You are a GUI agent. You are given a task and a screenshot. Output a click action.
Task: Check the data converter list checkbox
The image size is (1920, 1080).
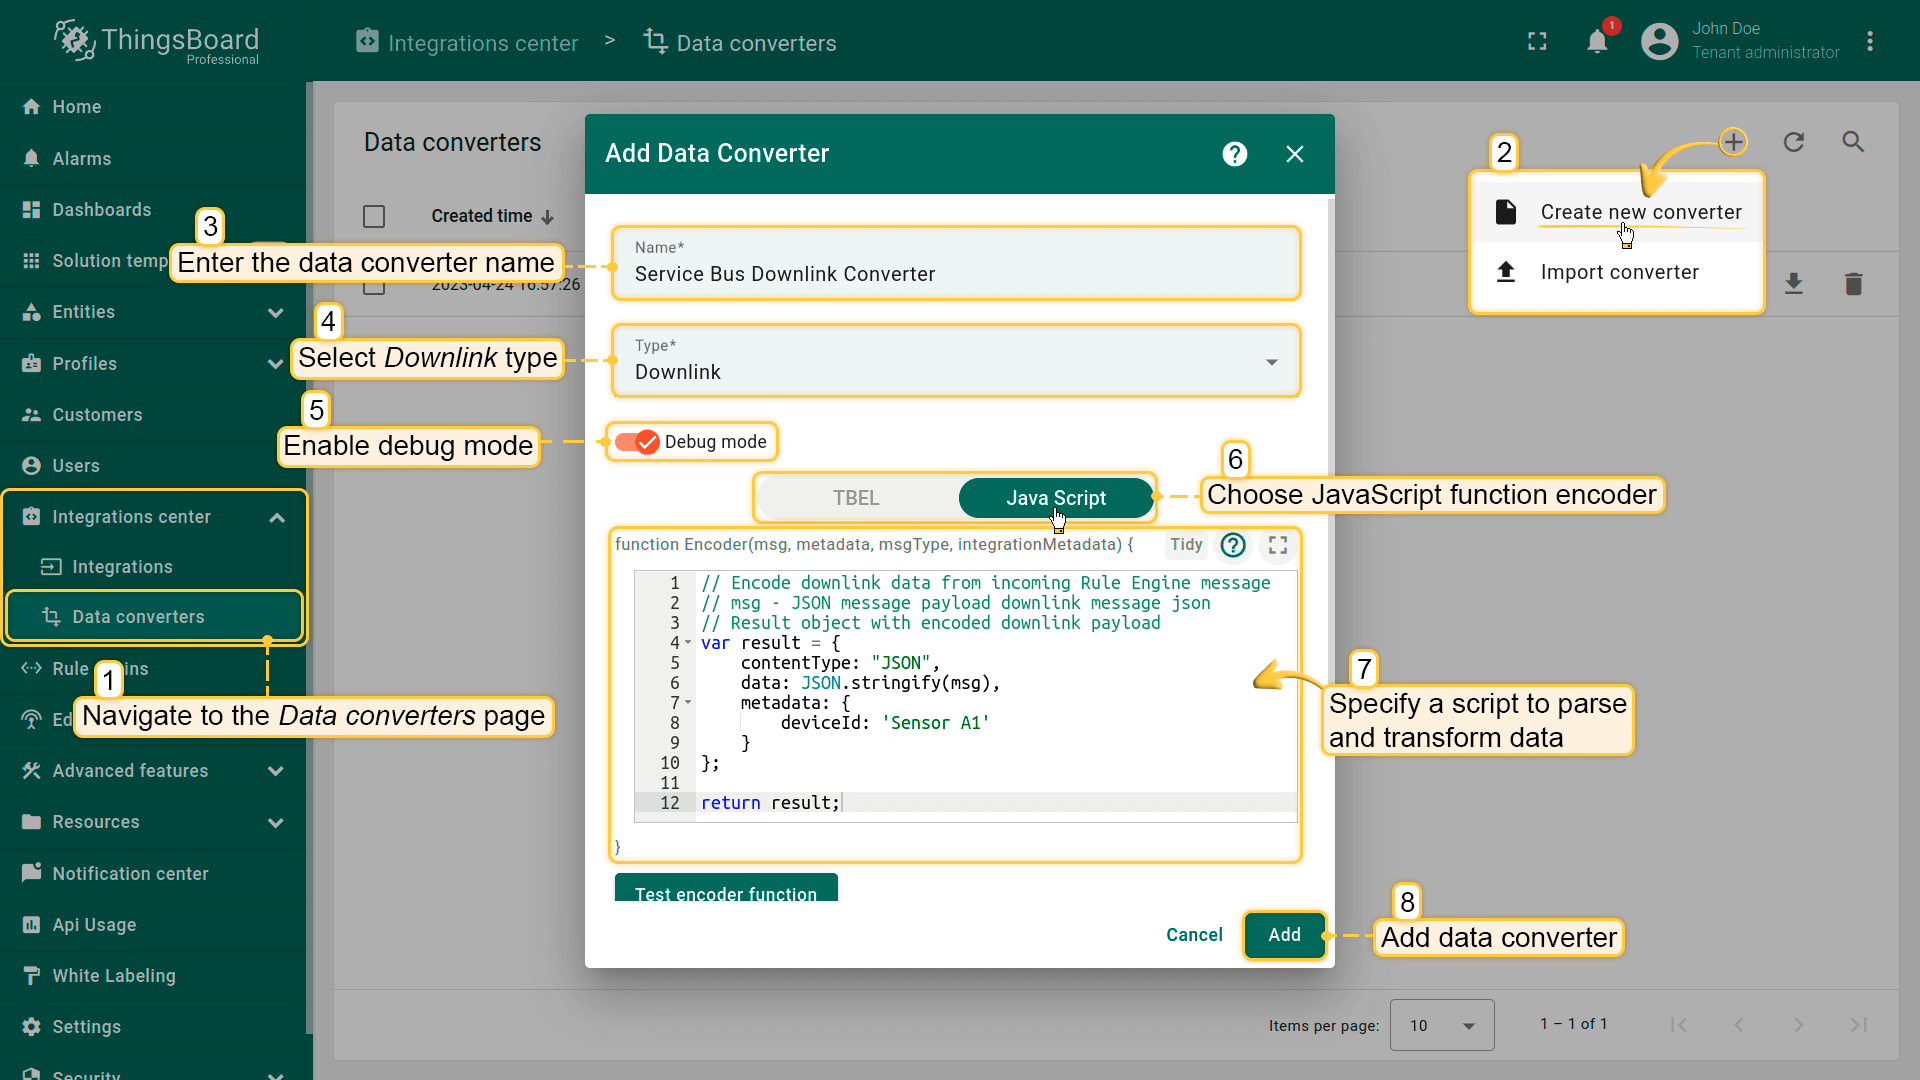[x=375, y=215]
